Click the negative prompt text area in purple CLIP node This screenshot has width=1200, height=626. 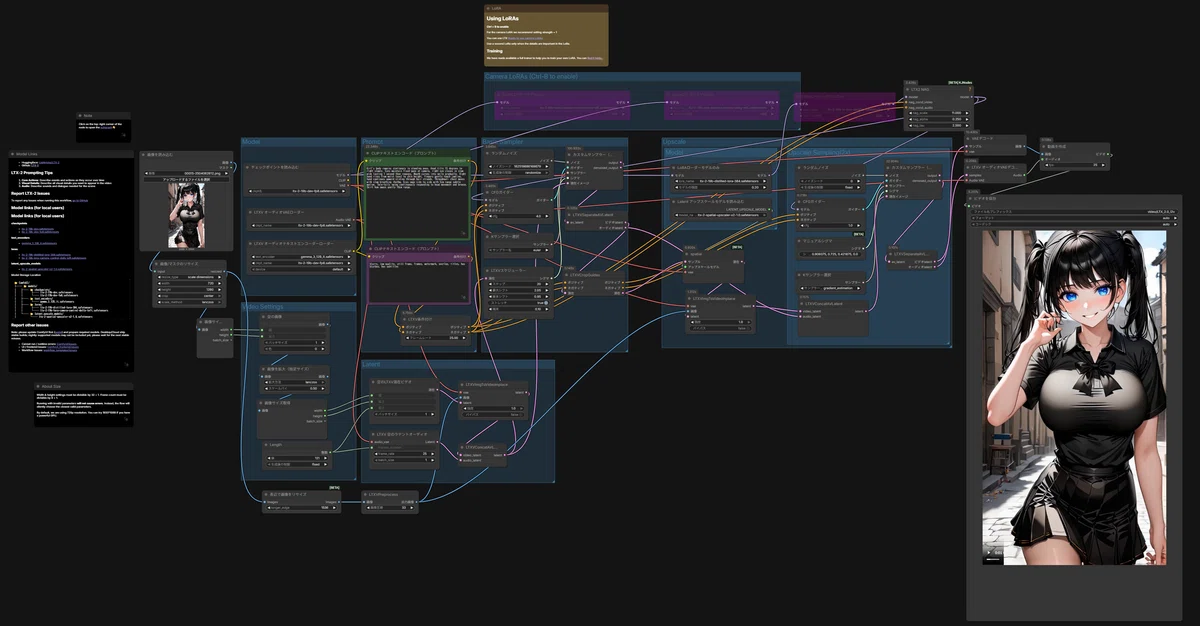(x=417, y=283)
